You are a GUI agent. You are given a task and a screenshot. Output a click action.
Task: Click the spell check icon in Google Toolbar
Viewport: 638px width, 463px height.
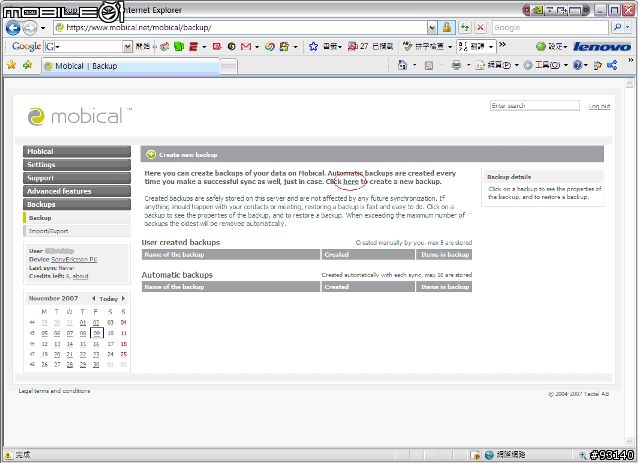[x=407, y=46]
